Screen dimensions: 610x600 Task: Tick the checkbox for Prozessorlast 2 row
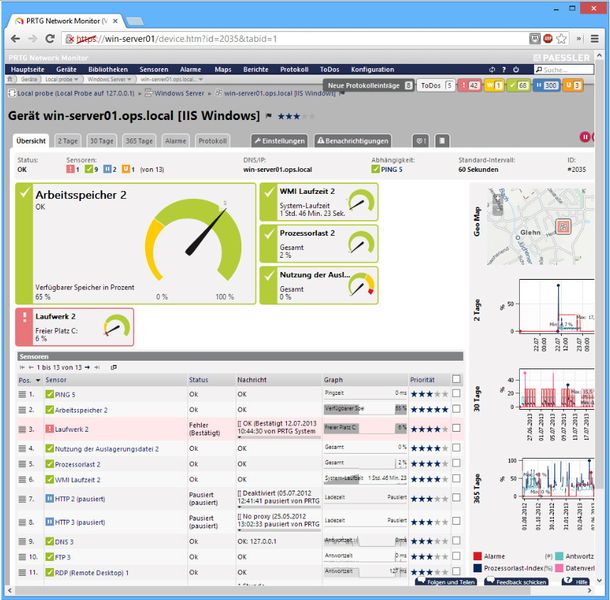pyautogui.click(x=456, y=463)
